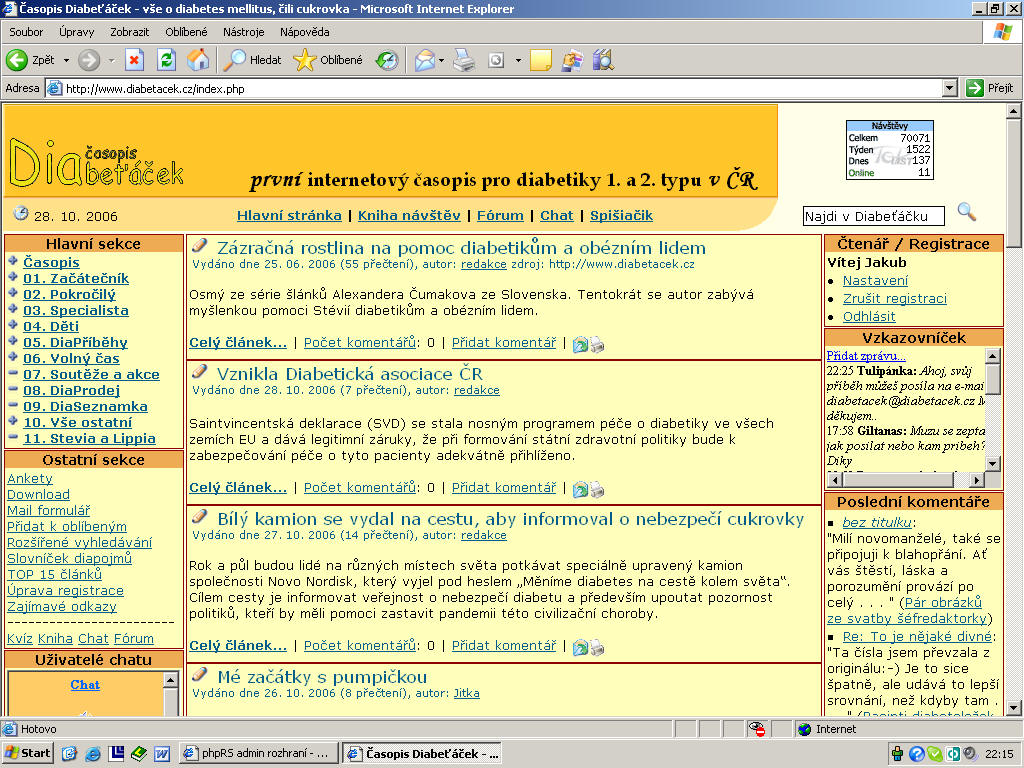Expand the Mail button dropdown arrow
The width and height of the screenshot is (1024, 768).
[441, 61]
